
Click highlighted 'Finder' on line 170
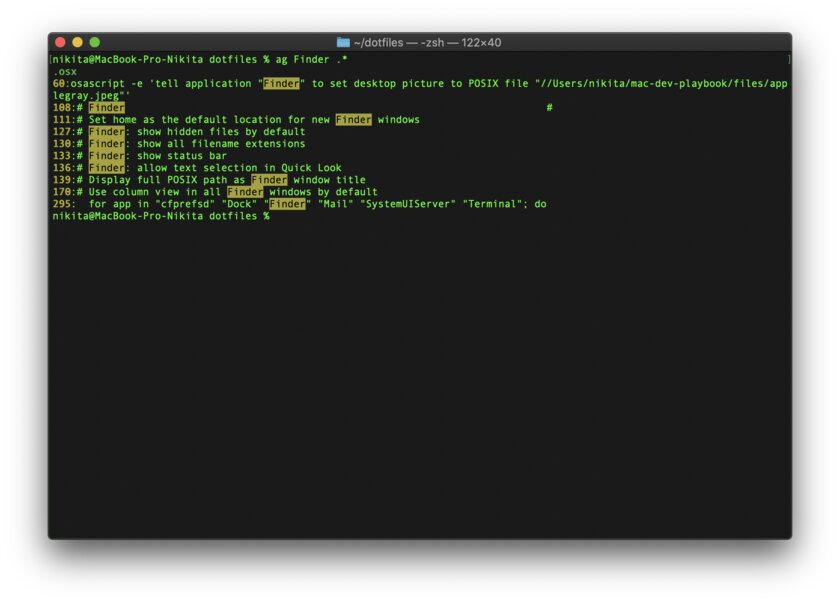pyautogui.click(x=245, y=192)
